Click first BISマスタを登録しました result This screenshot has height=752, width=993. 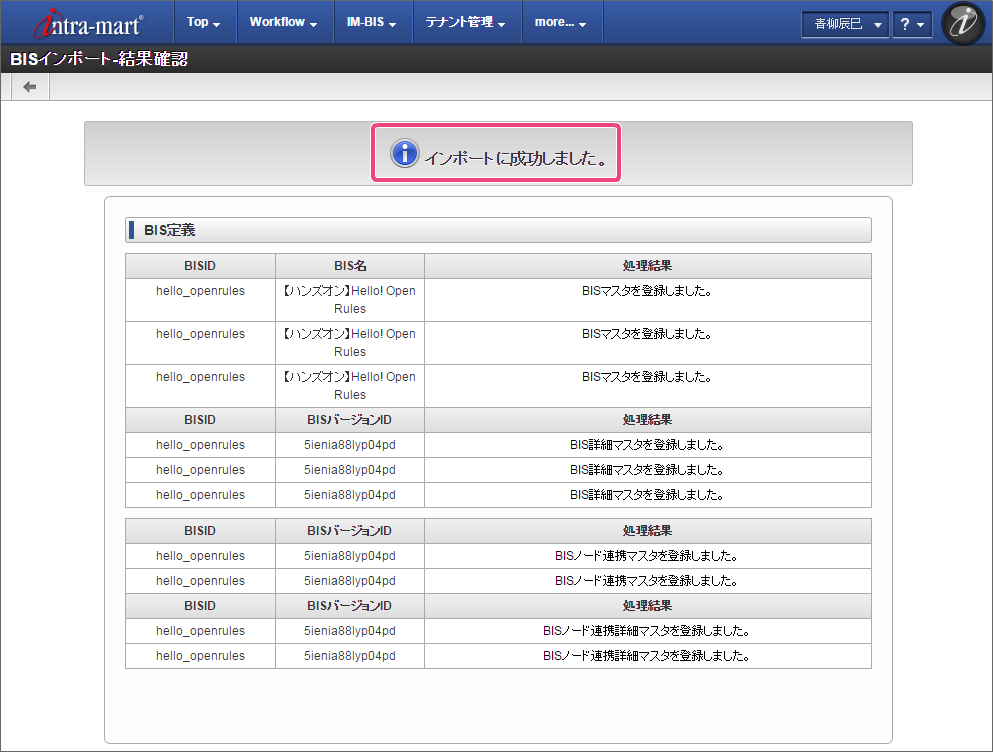[647, 291]
